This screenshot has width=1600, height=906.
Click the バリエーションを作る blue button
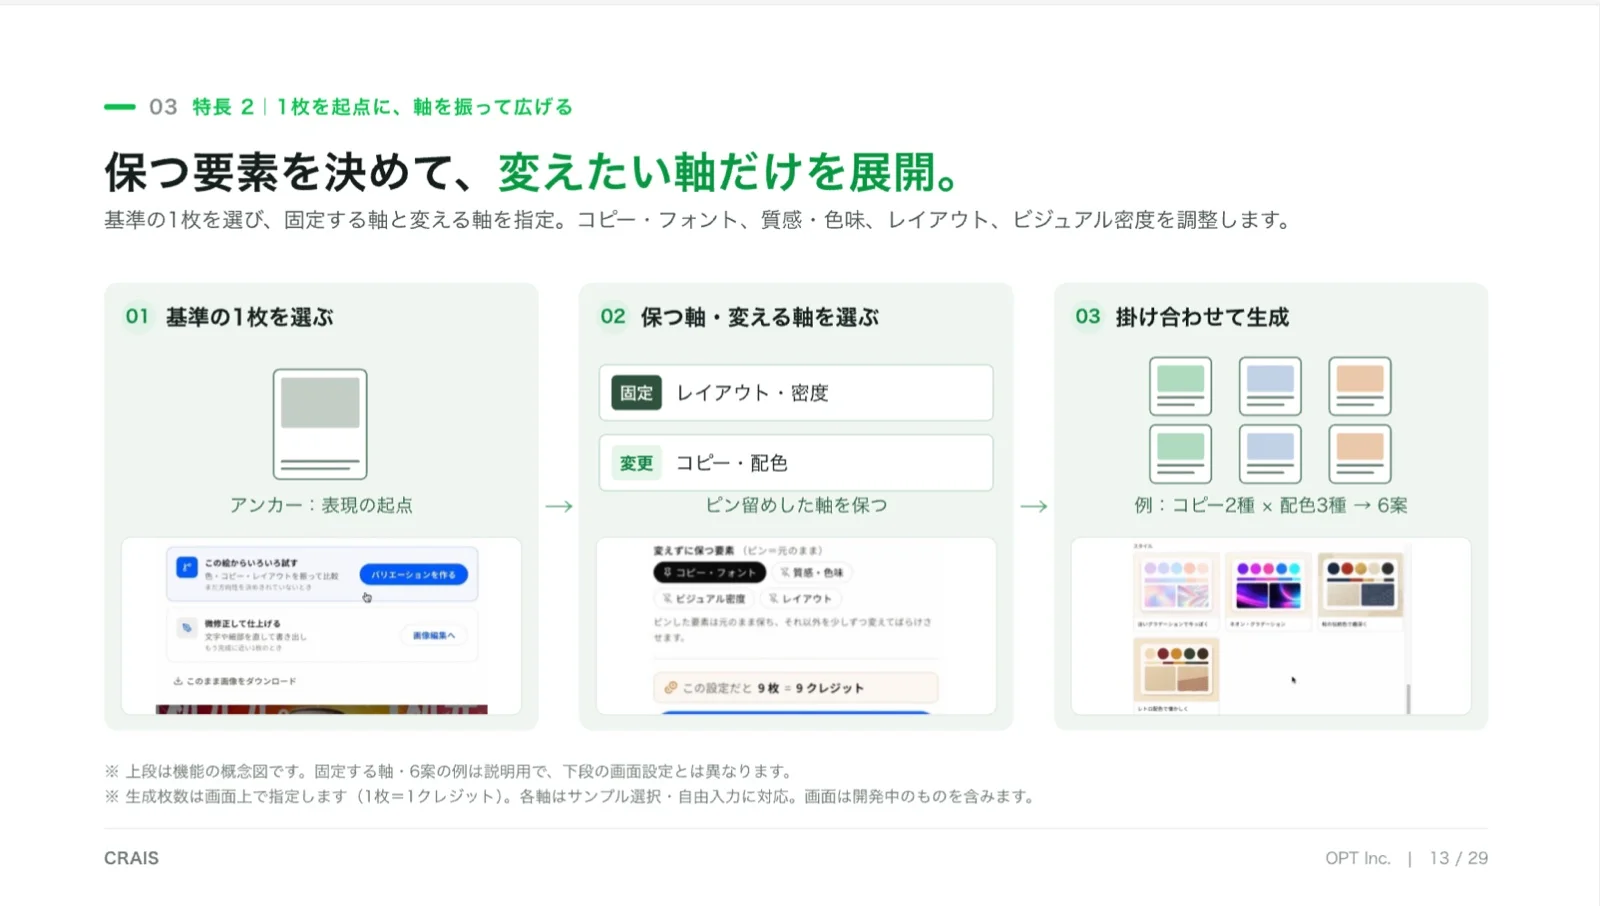tap(413, 574)
